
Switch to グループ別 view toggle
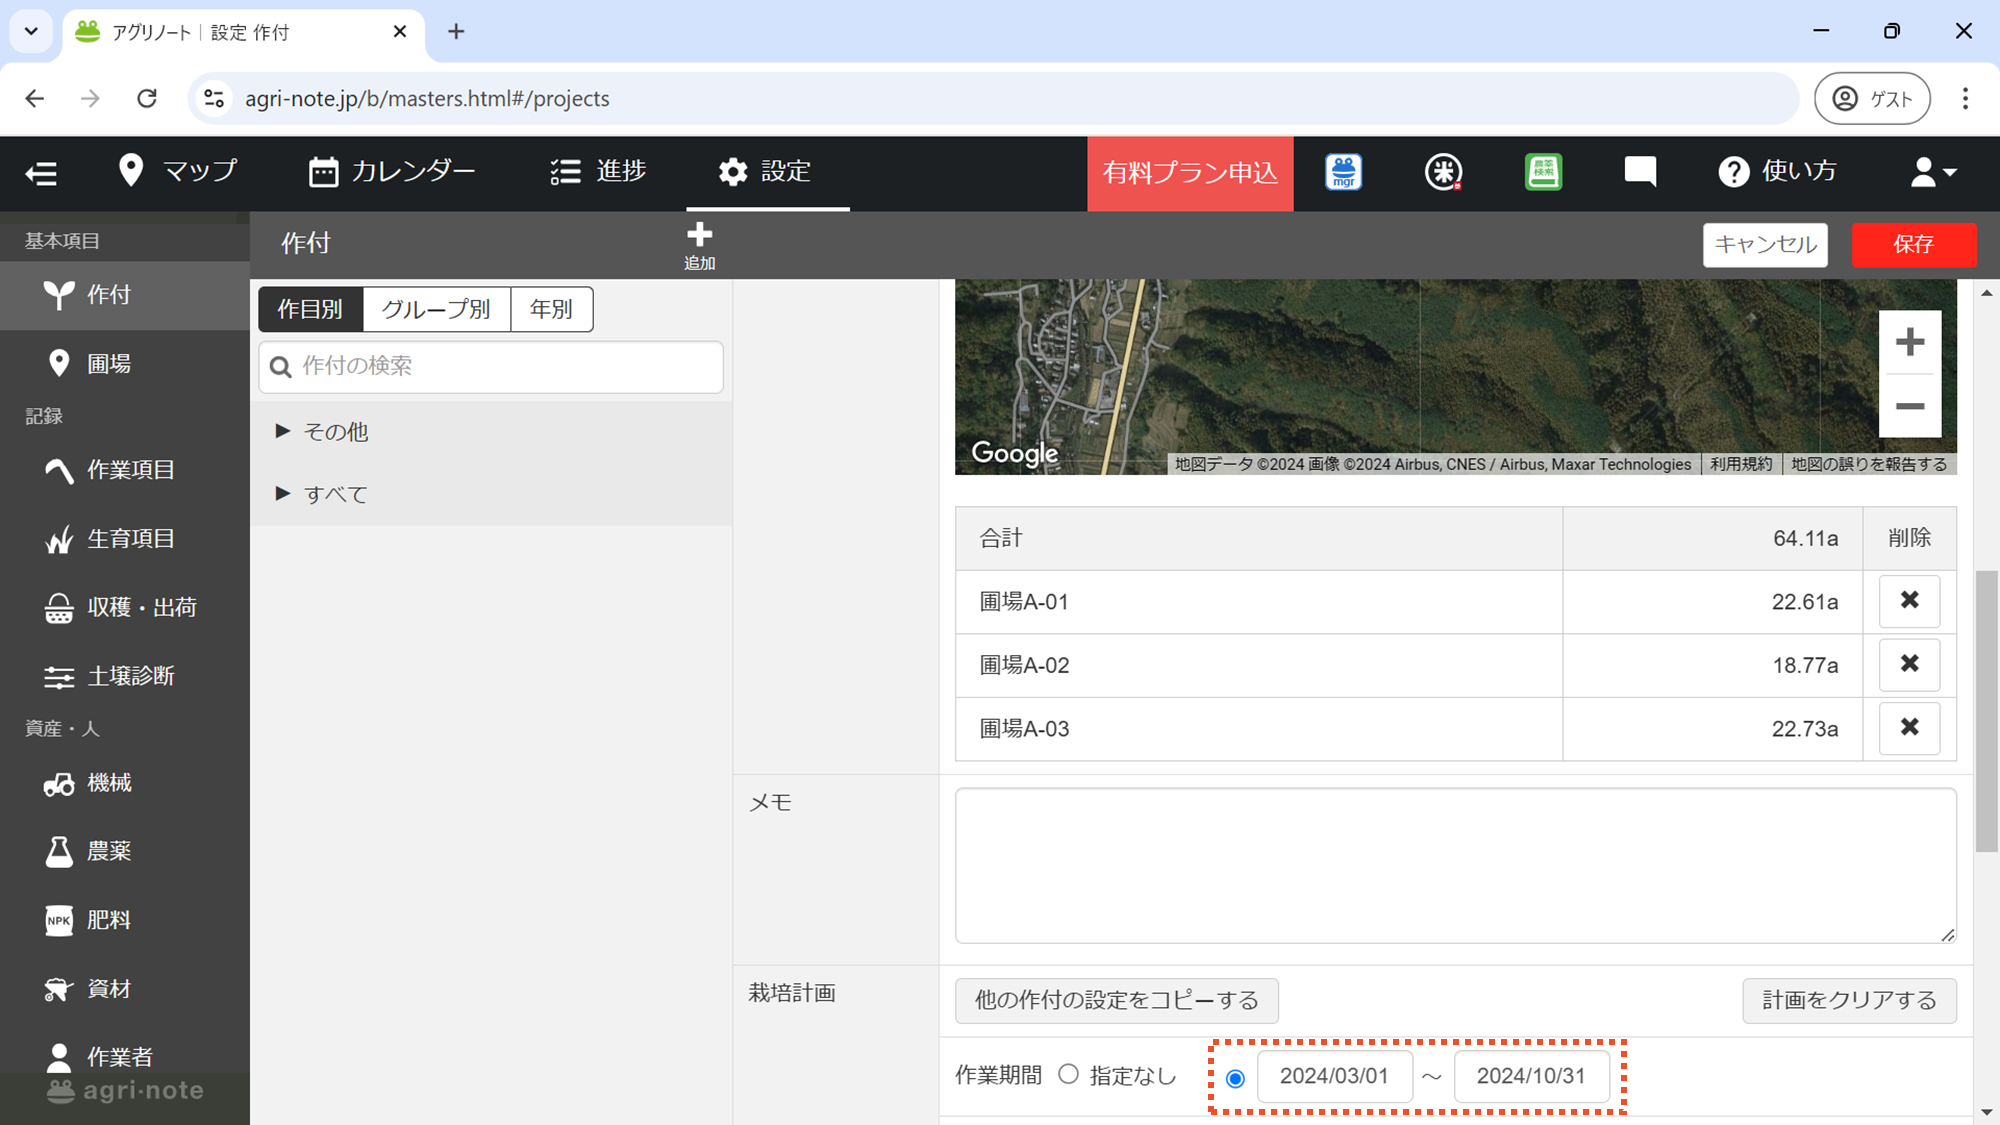436,309
